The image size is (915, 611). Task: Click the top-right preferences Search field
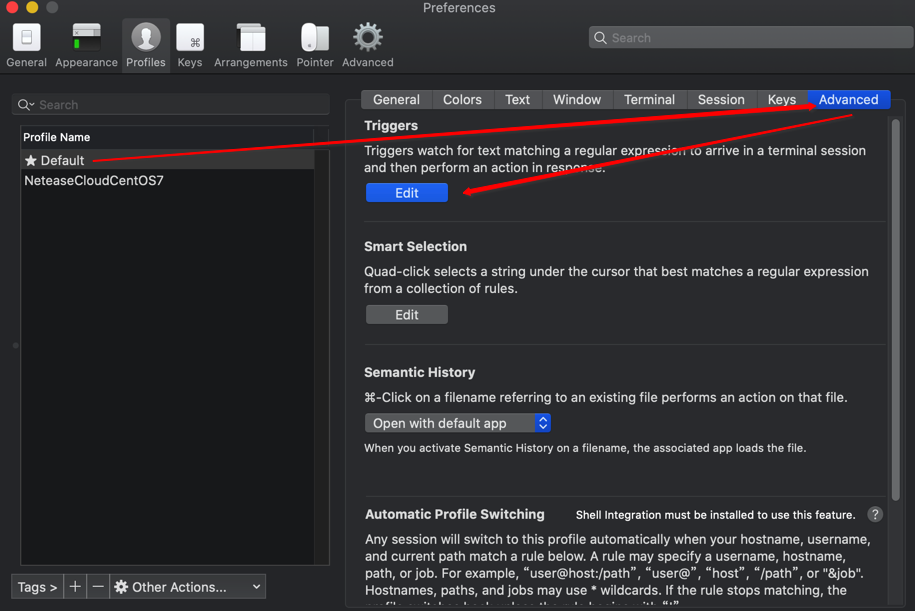click(x=751, y=38)
